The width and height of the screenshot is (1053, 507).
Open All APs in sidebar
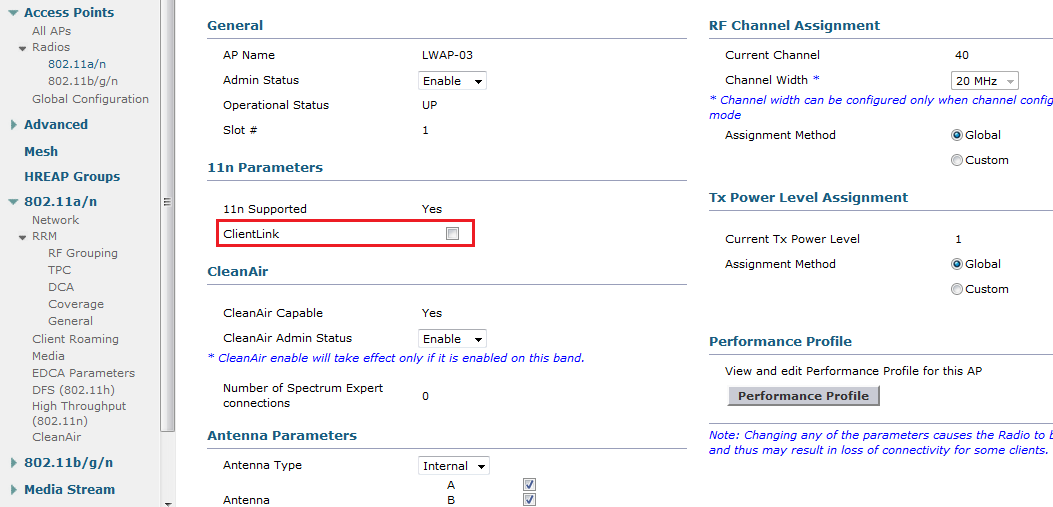(x=52, y=31)
